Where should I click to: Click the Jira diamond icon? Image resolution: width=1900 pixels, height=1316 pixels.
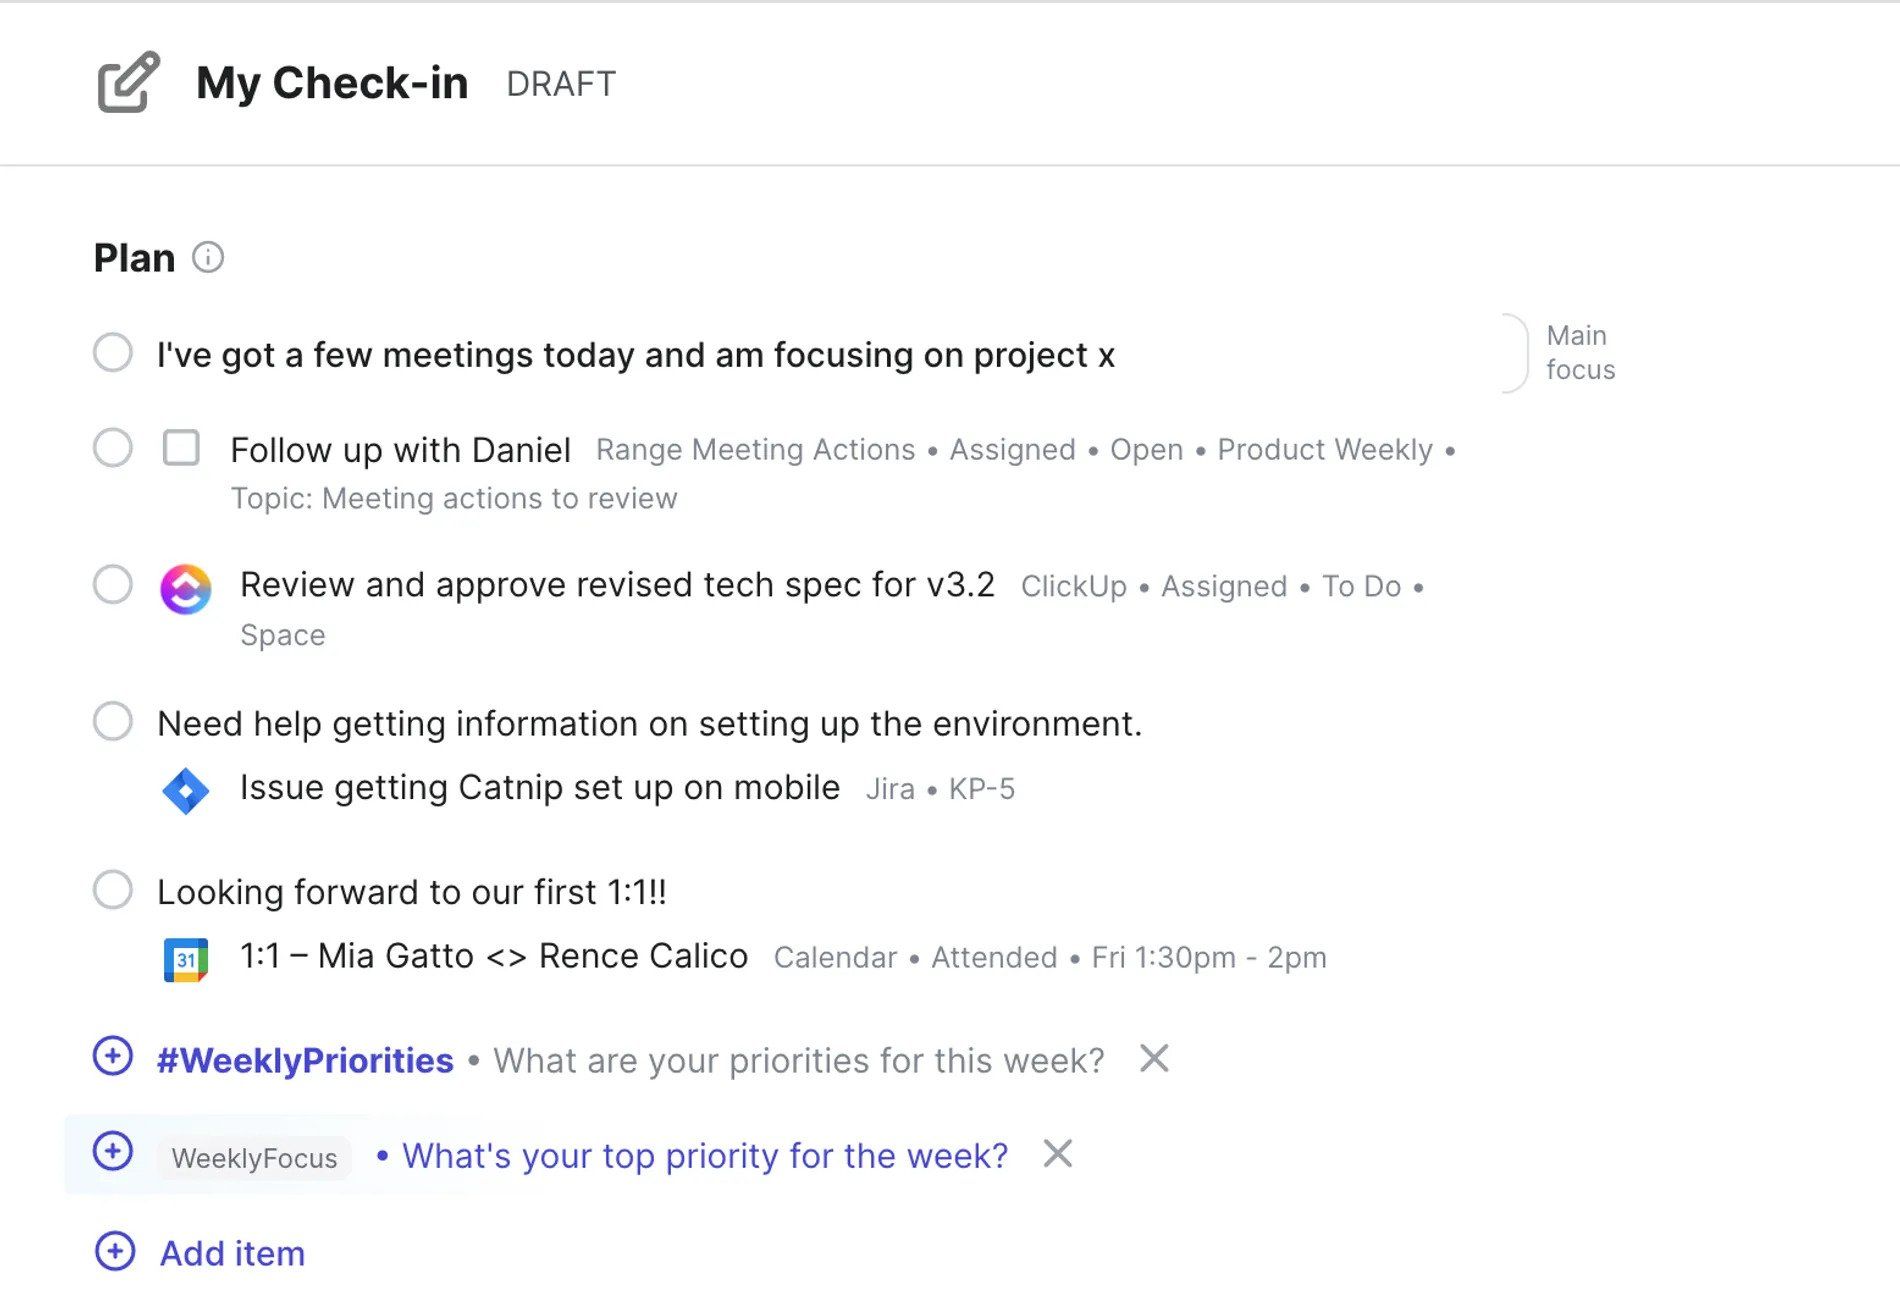[x=186, y=791]
